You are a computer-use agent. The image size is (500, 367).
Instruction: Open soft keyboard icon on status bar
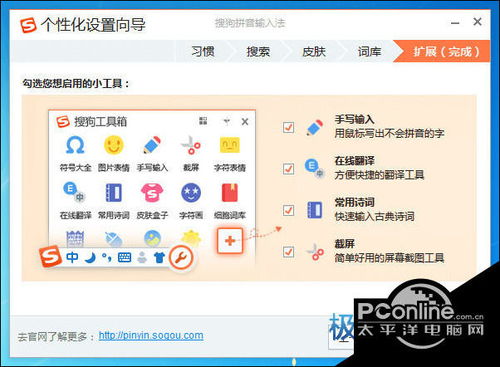pos(124,257)
